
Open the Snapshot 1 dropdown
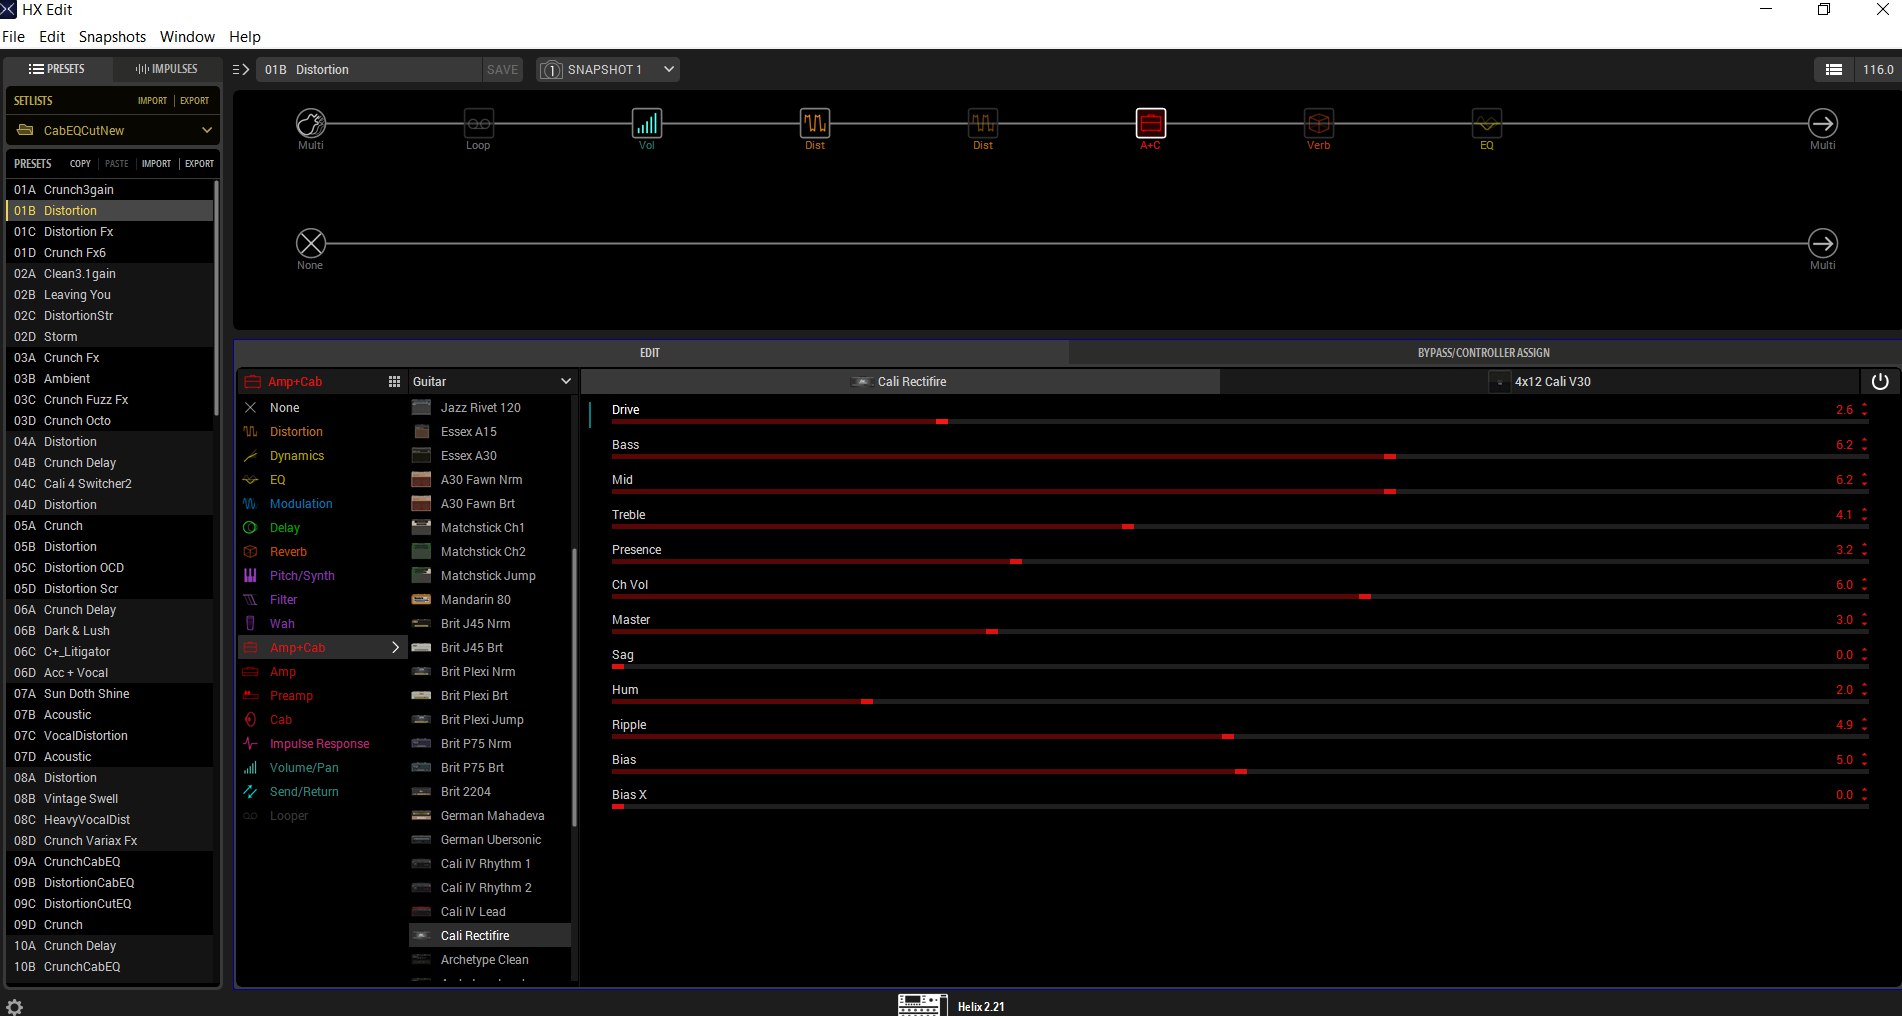pyautogui.click(x=607, y=70)
